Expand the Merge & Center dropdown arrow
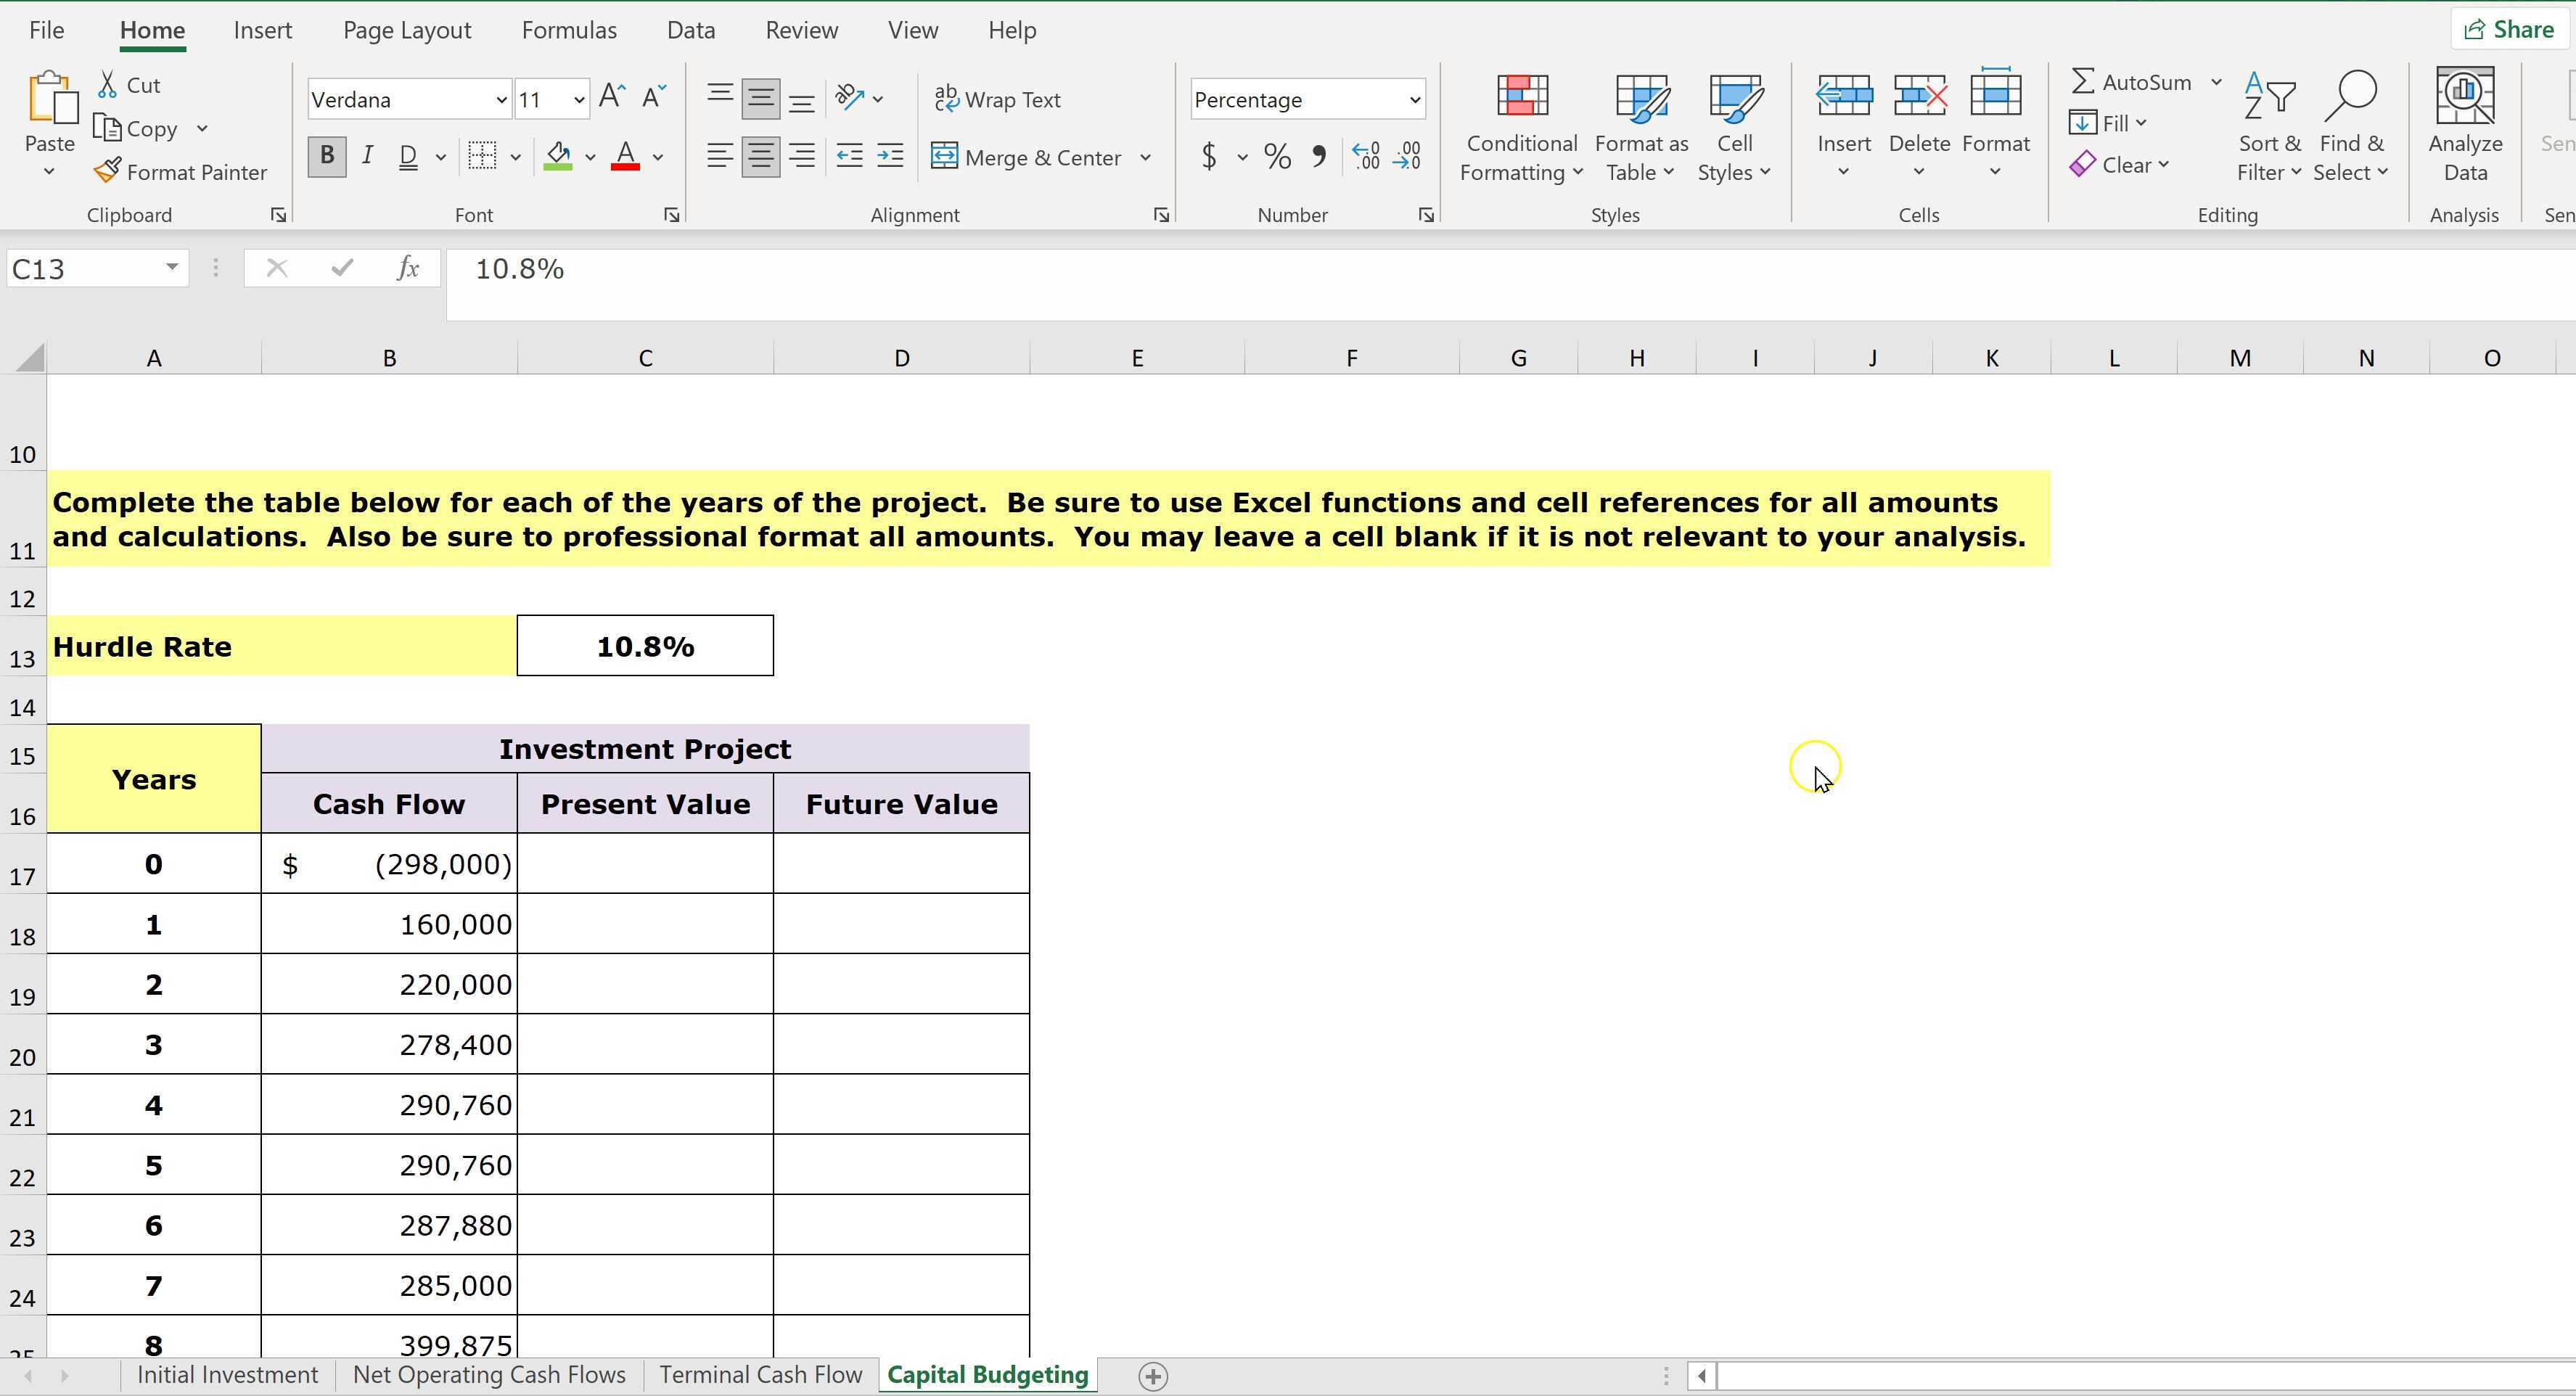This screenshot has height=1396, width=2576. tap(1146, 158)
